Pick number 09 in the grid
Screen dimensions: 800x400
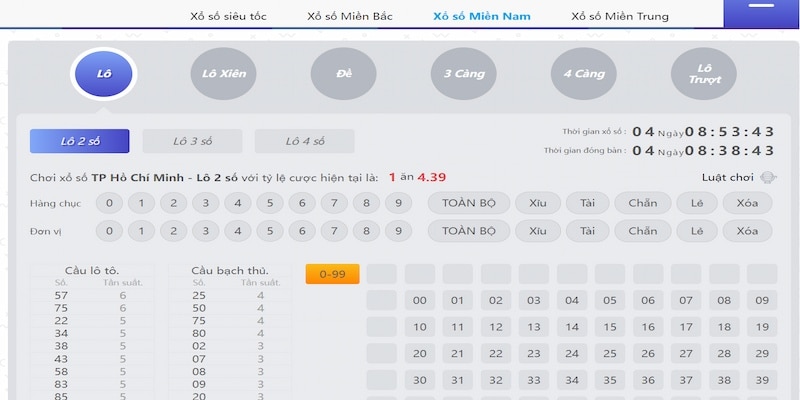pyautogui.click(x=762, y=301)
